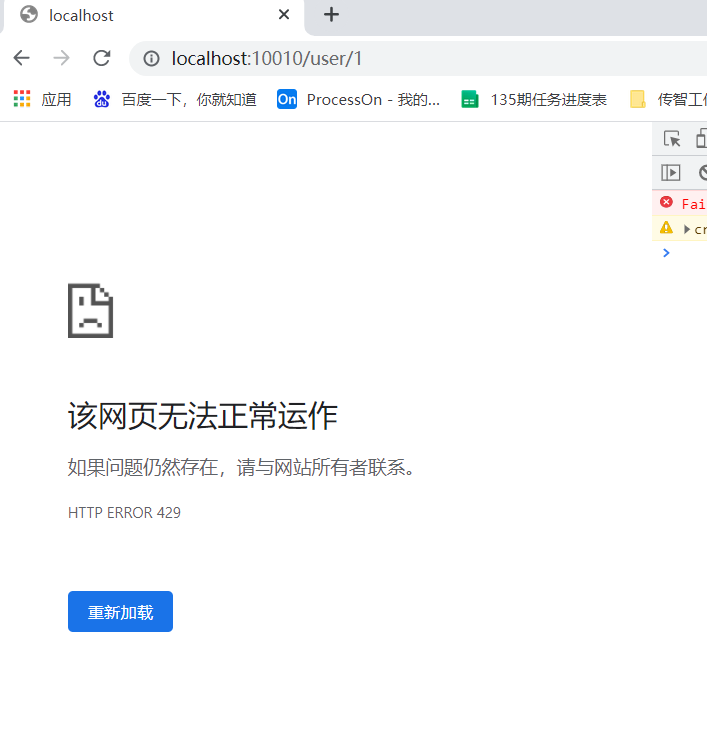This screenshot has width=707, height=730.
Task: Open the 应用 apps shortcut
Action: pos(42,99)
